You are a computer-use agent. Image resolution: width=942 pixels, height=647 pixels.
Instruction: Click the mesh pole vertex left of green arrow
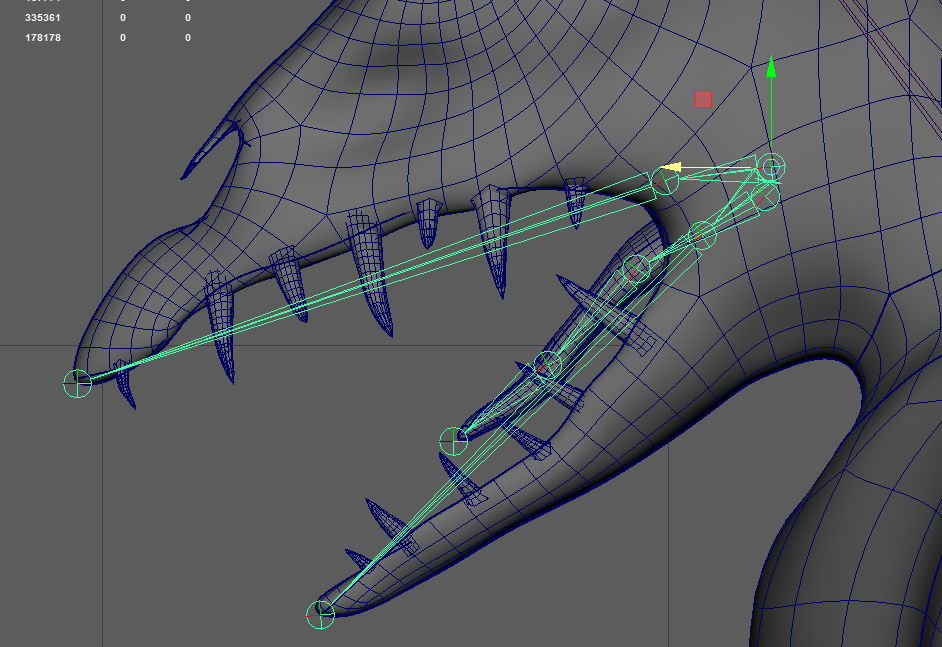[752, 68]
